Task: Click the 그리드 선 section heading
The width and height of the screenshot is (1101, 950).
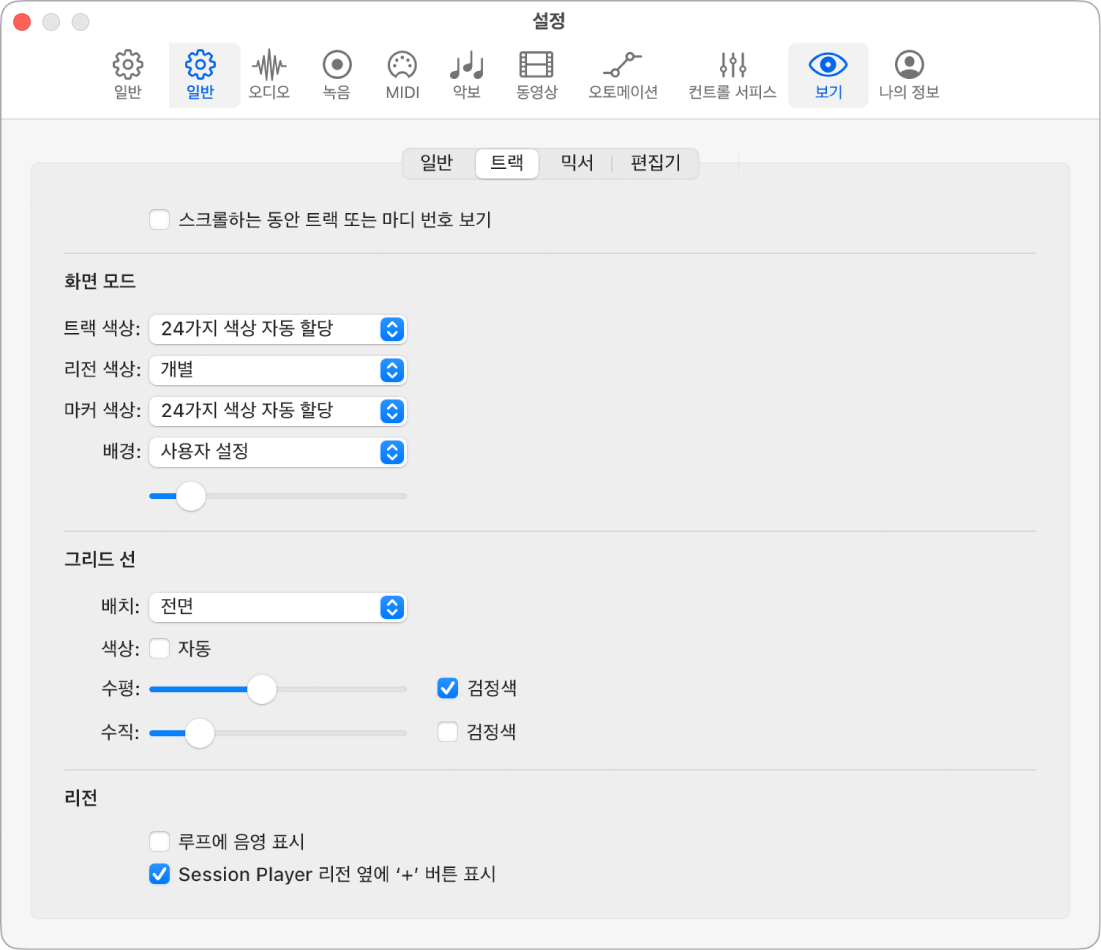Action: [100, 560]
